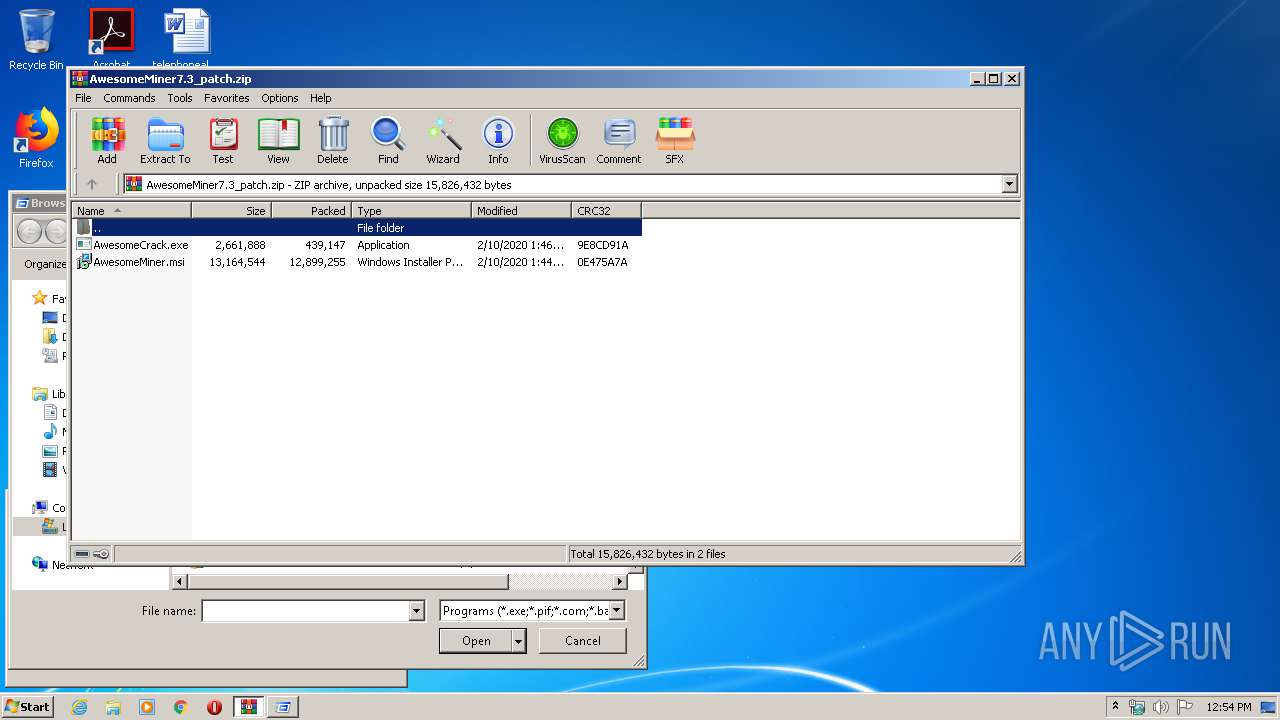Open the Programs file type dropdown

click(x=617, y=610)
